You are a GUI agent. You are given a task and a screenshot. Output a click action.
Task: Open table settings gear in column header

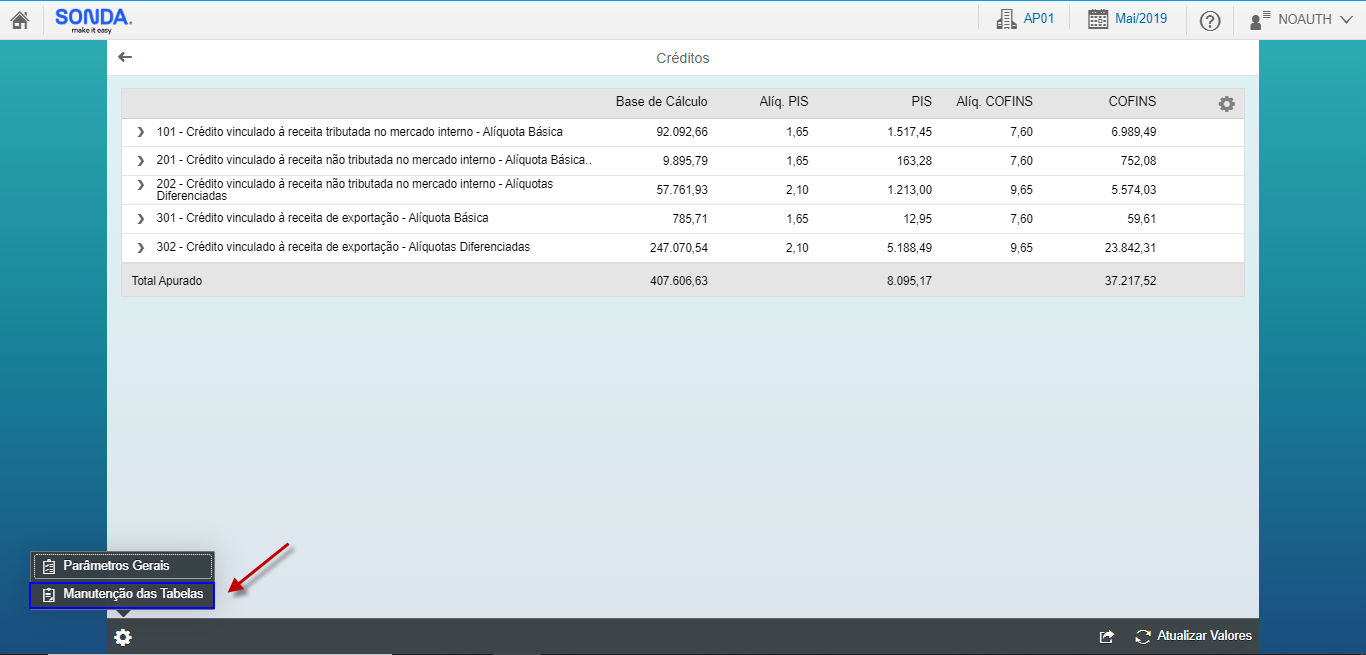(1226, 103)
